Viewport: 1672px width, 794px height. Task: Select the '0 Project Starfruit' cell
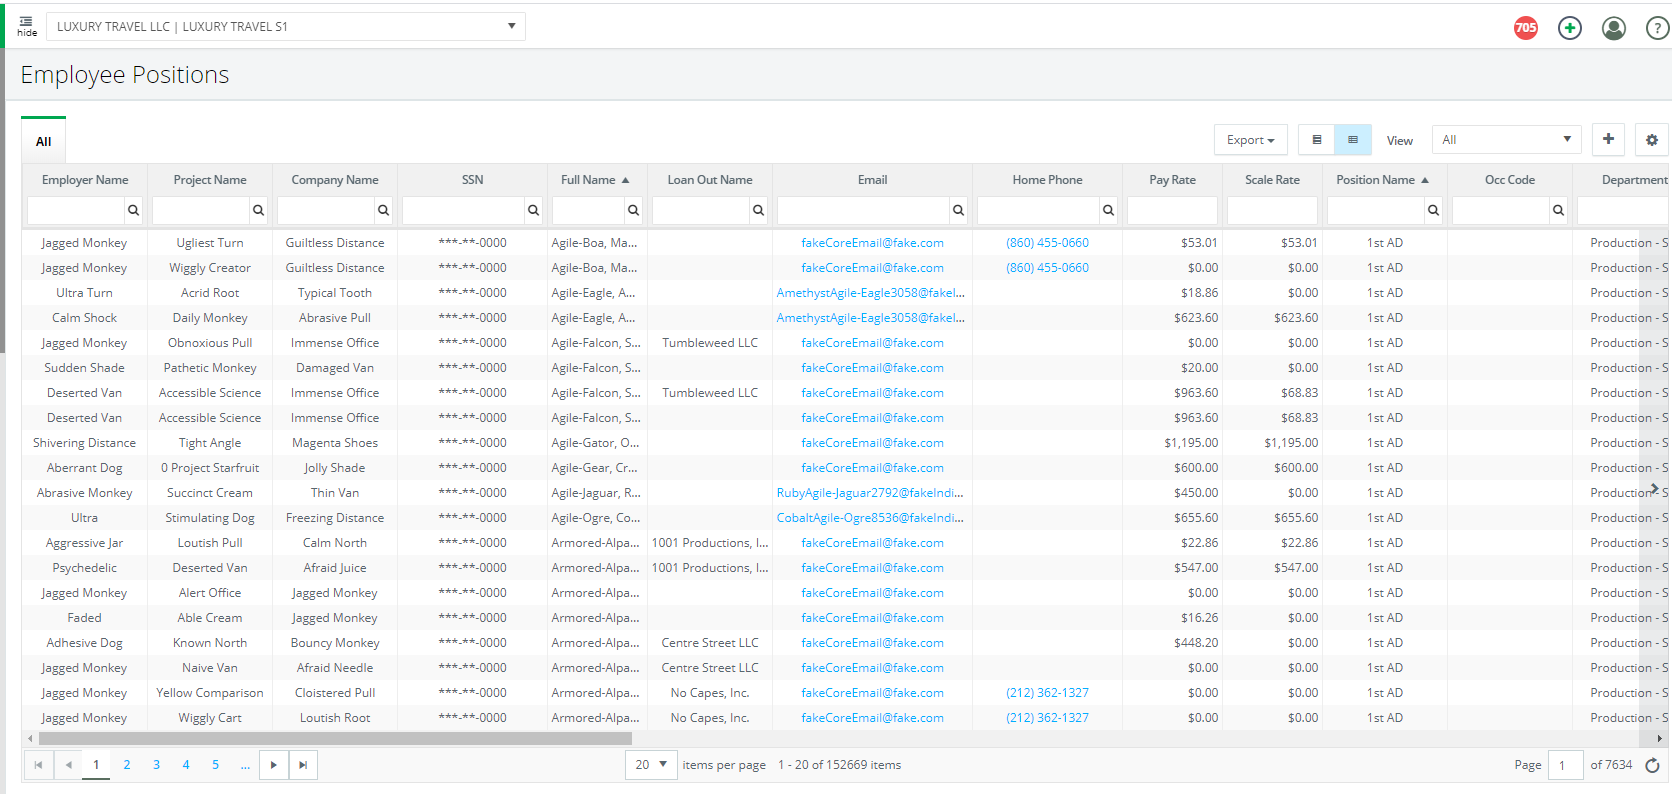210,468
